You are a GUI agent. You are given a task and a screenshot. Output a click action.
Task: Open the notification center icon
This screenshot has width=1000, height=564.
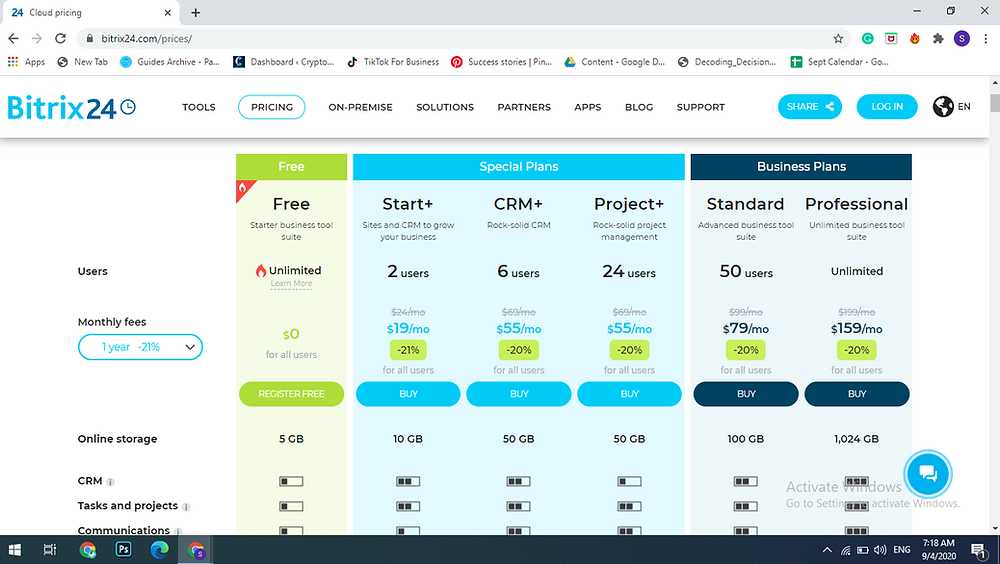[978, 549]
